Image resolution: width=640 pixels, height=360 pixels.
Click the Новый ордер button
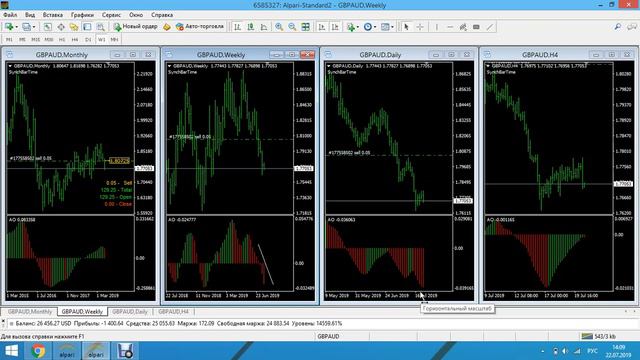click(136, 27)
